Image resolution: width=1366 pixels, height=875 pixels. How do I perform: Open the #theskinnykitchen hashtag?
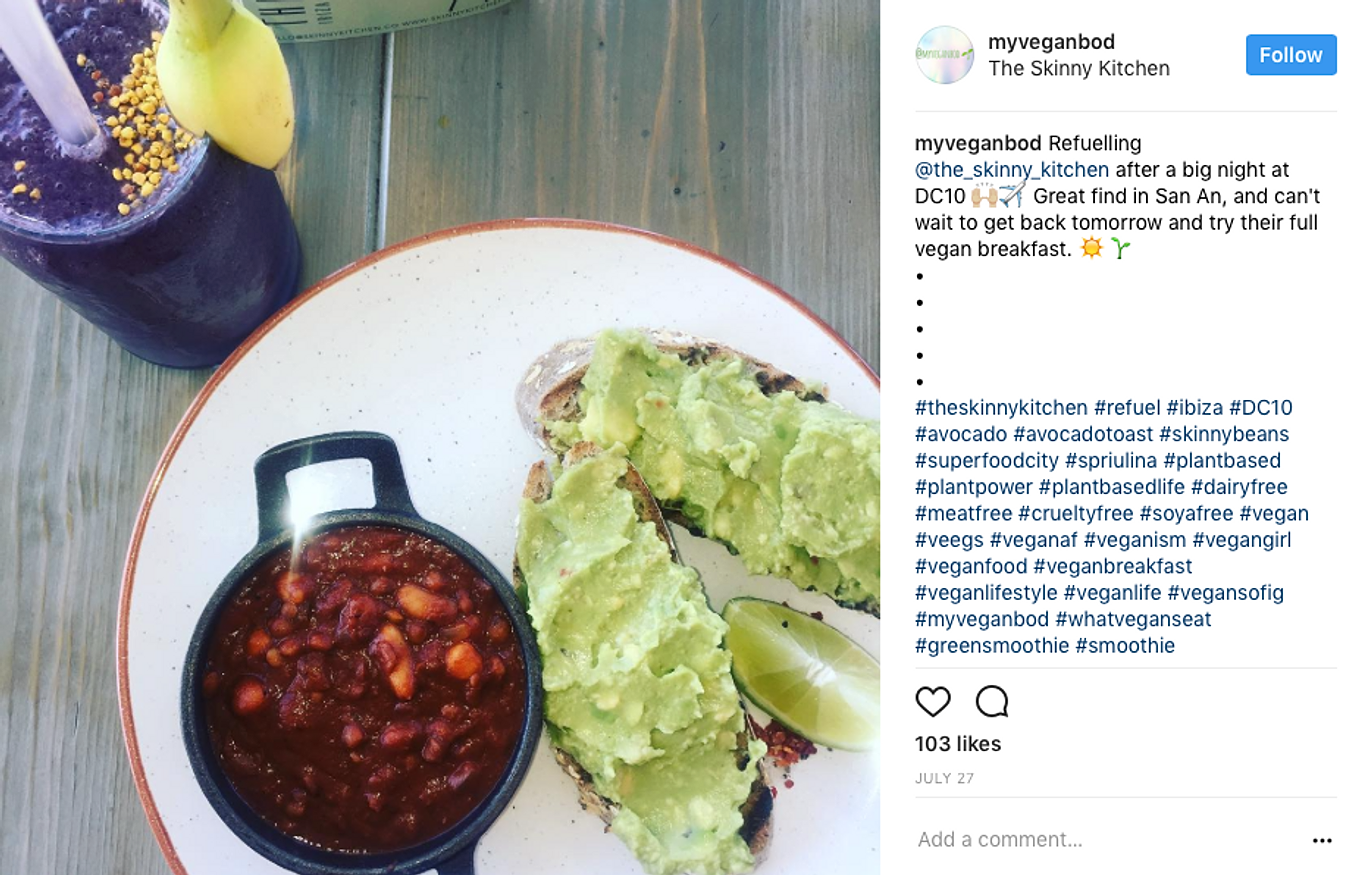coord(1001,408)
